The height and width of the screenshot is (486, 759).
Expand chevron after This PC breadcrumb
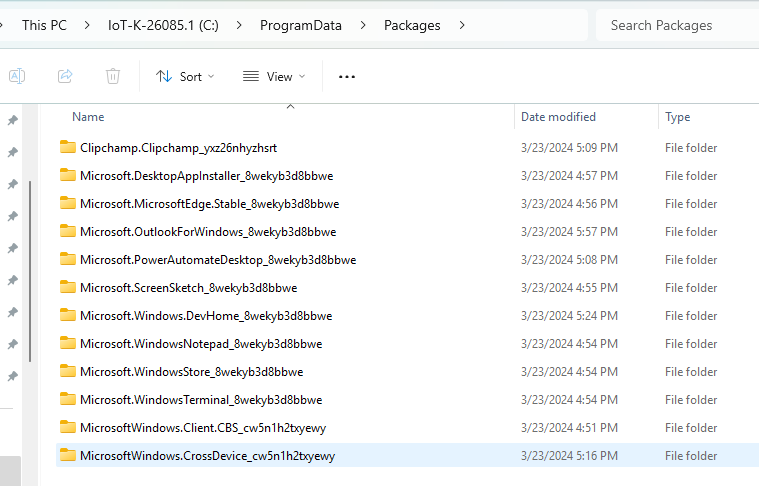coord(87,25)
